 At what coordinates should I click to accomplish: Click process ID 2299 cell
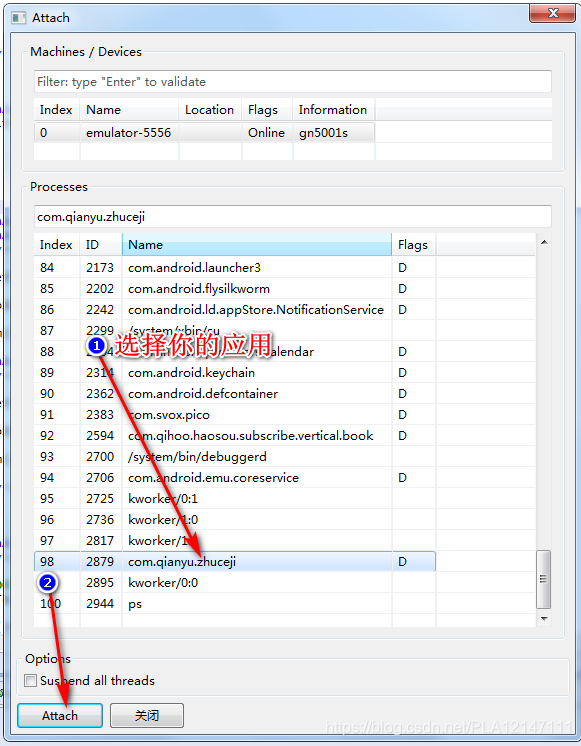click(100, 330)
